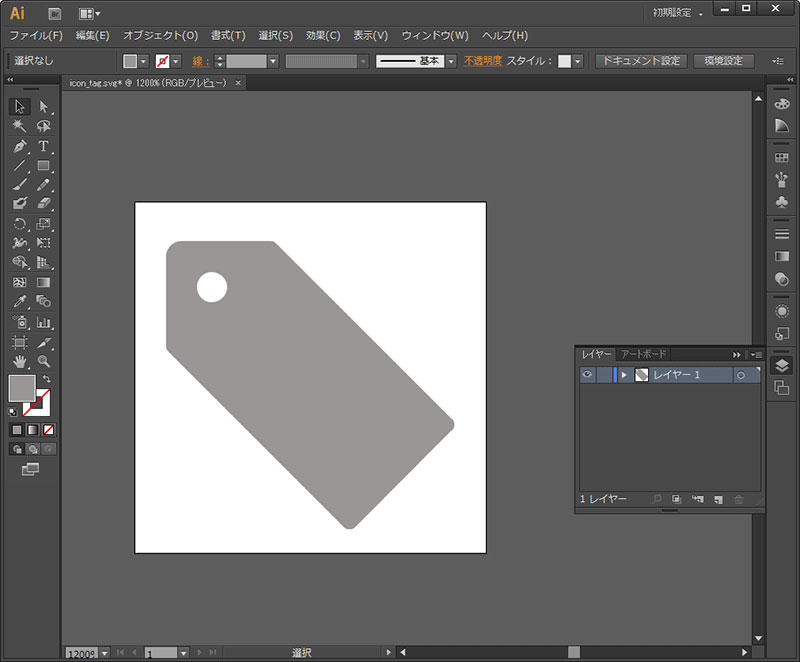Open ウィンドウ(W) menu
800x662 pixels.
435,35
